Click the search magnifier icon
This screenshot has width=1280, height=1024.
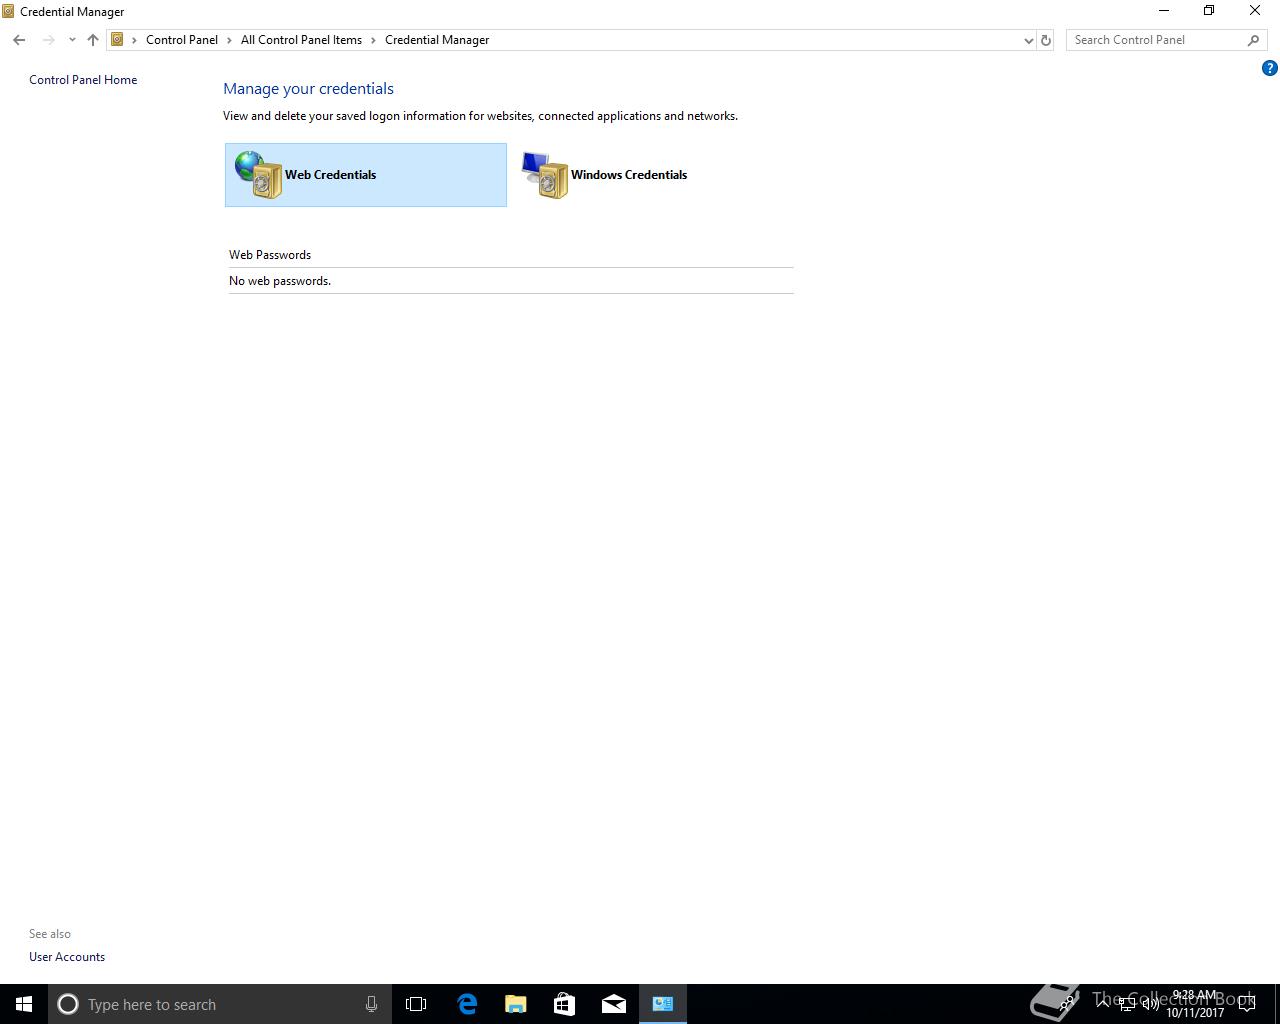click(x=1254, y=40)
